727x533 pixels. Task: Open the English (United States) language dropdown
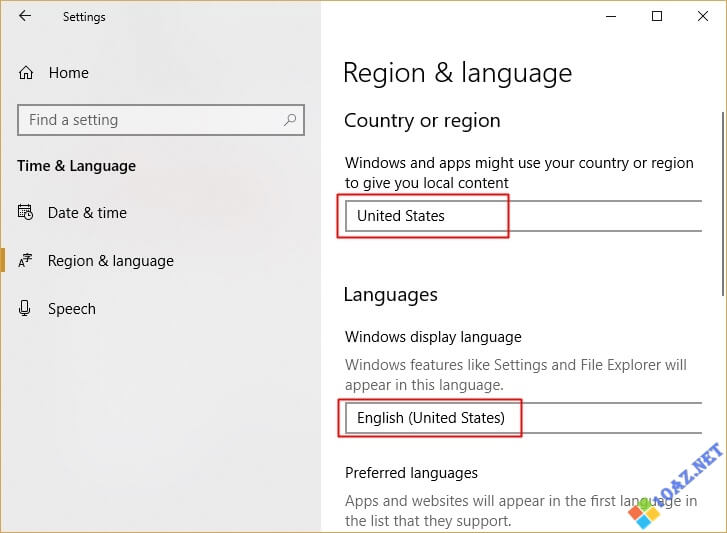click(523, 418)
